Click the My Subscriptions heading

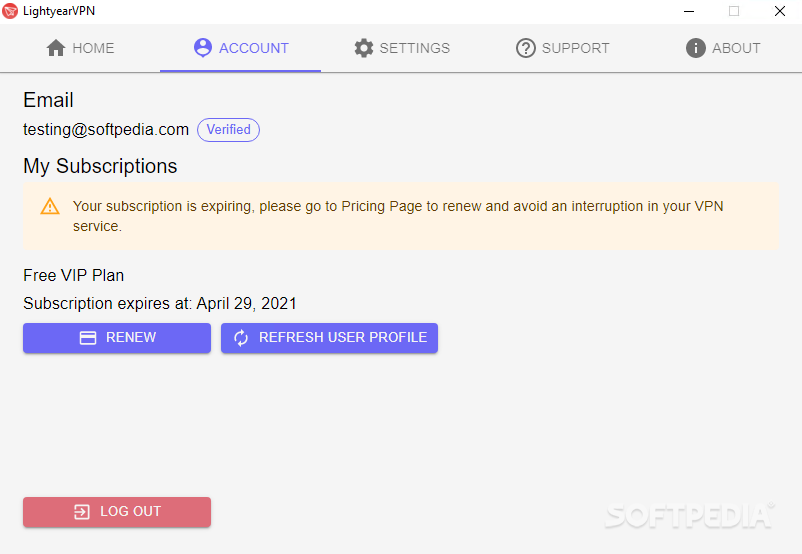click(100, 166)
